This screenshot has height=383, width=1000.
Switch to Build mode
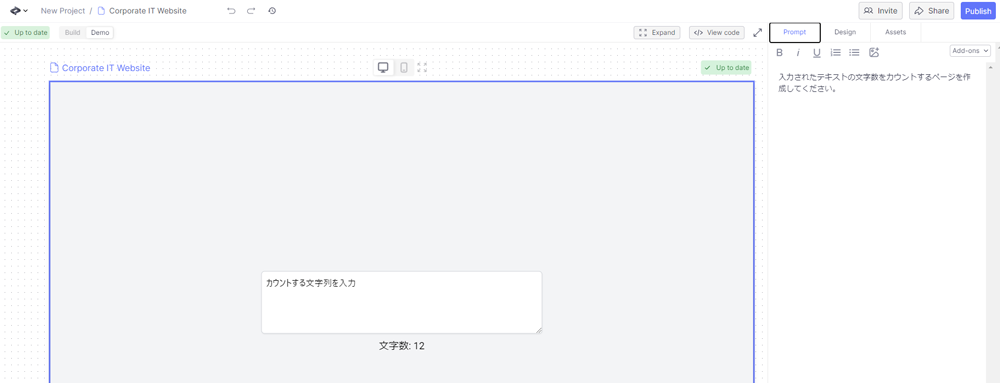(x=73, y=33)
